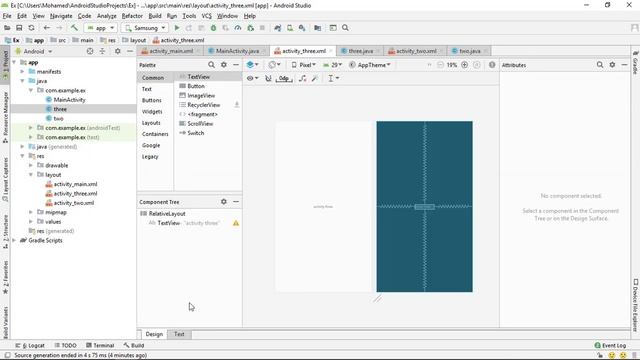Open view options eye dropdown
640x360 pixels.
tap(252, 78)
